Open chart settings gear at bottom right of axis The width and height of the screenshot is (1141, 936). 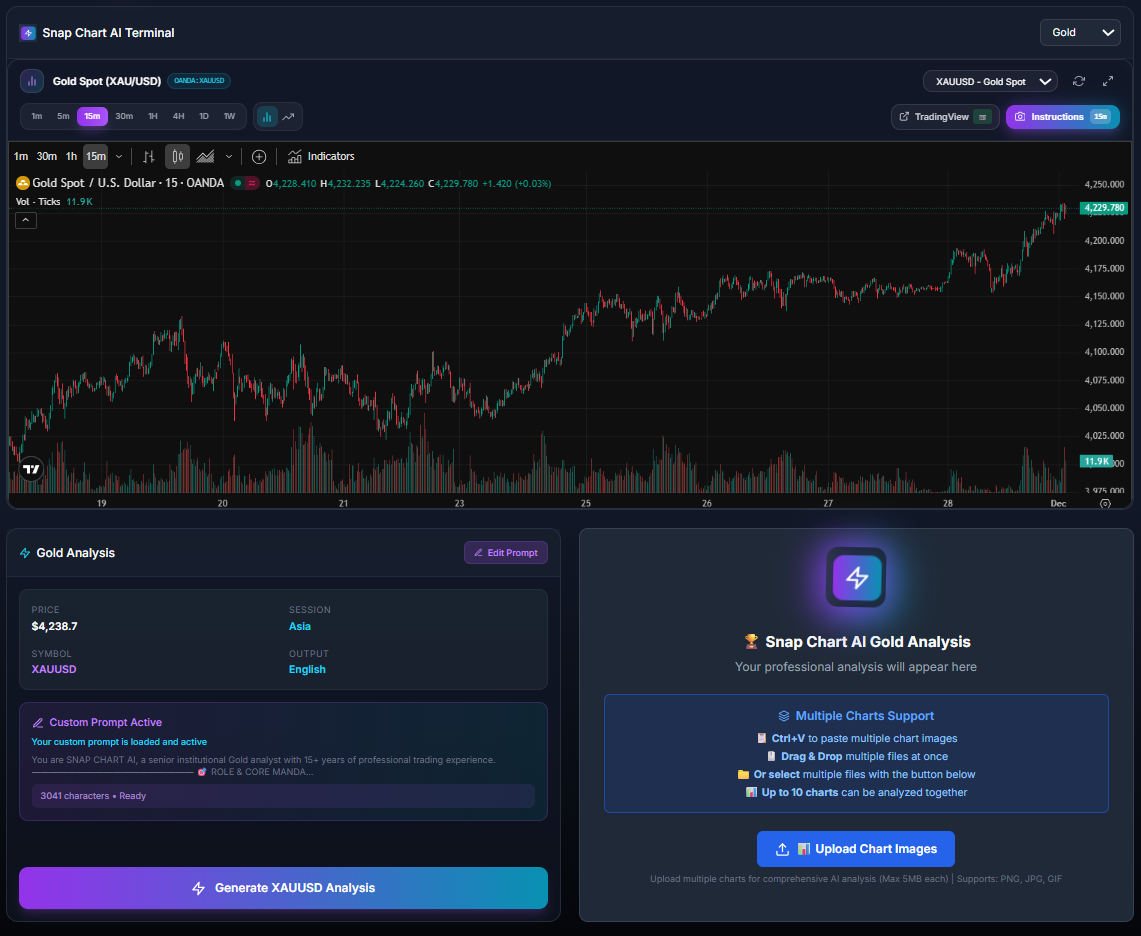1105,504
